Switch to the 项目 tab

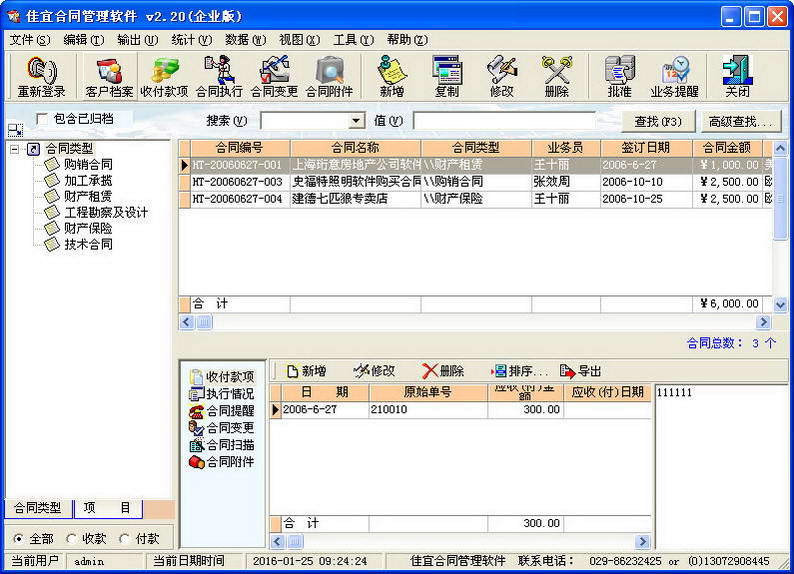[x=108, y=508]
